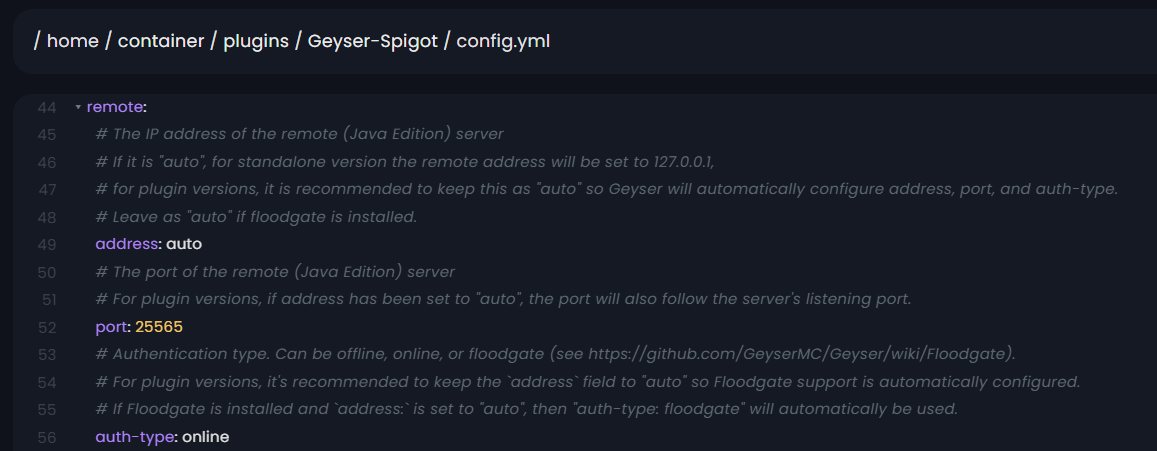Go to the container directory breadcrumb
The width and height of the screenshot is (1157, 451).
click(160, 41)
